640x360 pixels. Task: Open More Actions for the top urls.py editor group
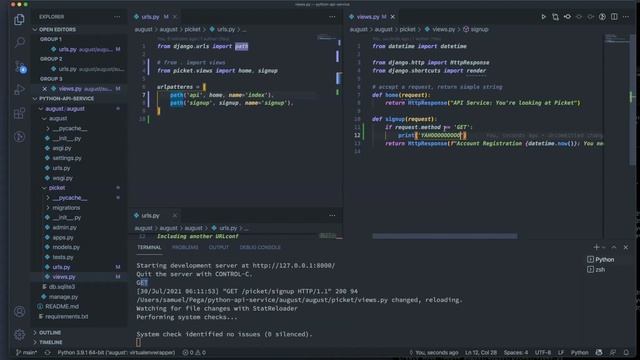click(x=332, y=17)
